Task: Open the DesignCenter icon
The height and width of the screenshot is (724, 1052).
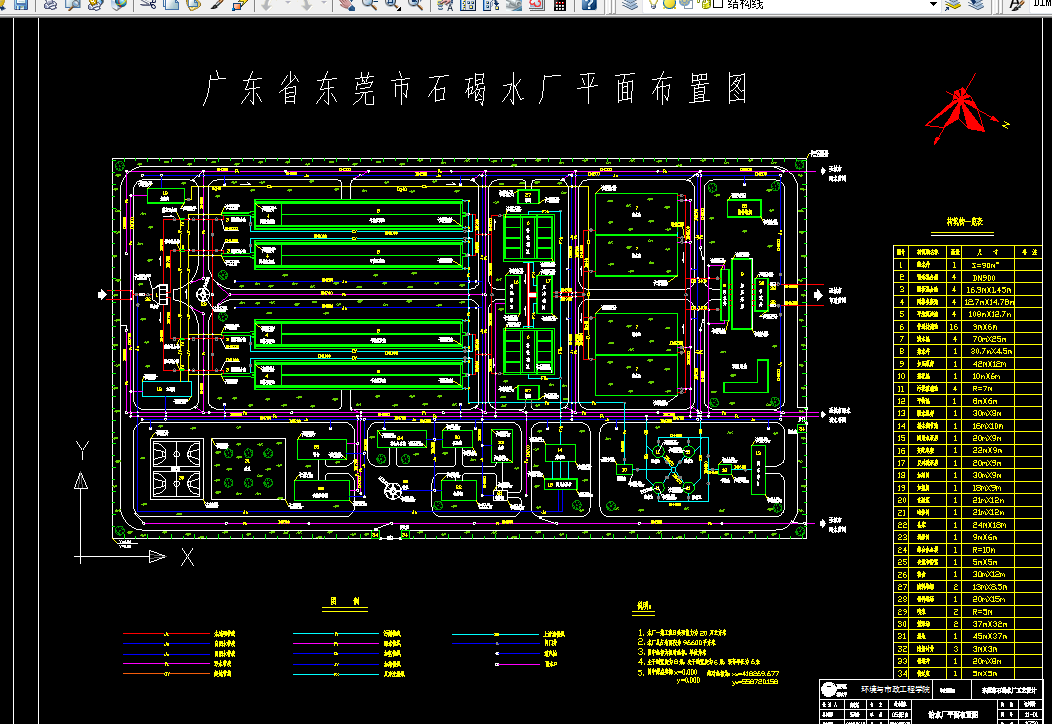Action: 468,4
